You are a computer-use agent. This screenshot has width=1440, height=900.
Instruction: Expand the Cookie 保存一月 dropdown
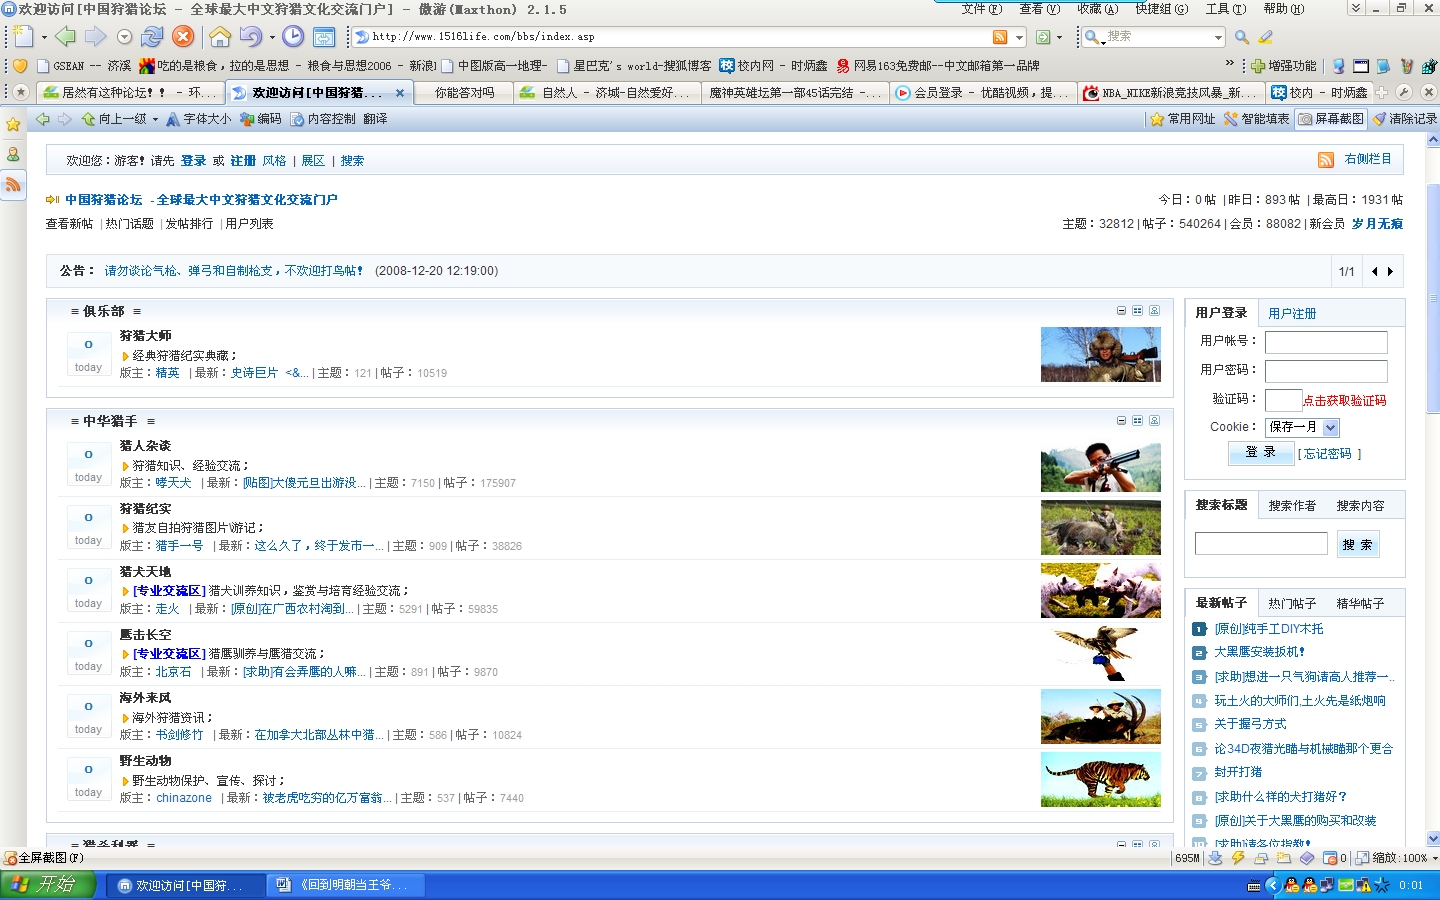click(x=1330, y=427)
